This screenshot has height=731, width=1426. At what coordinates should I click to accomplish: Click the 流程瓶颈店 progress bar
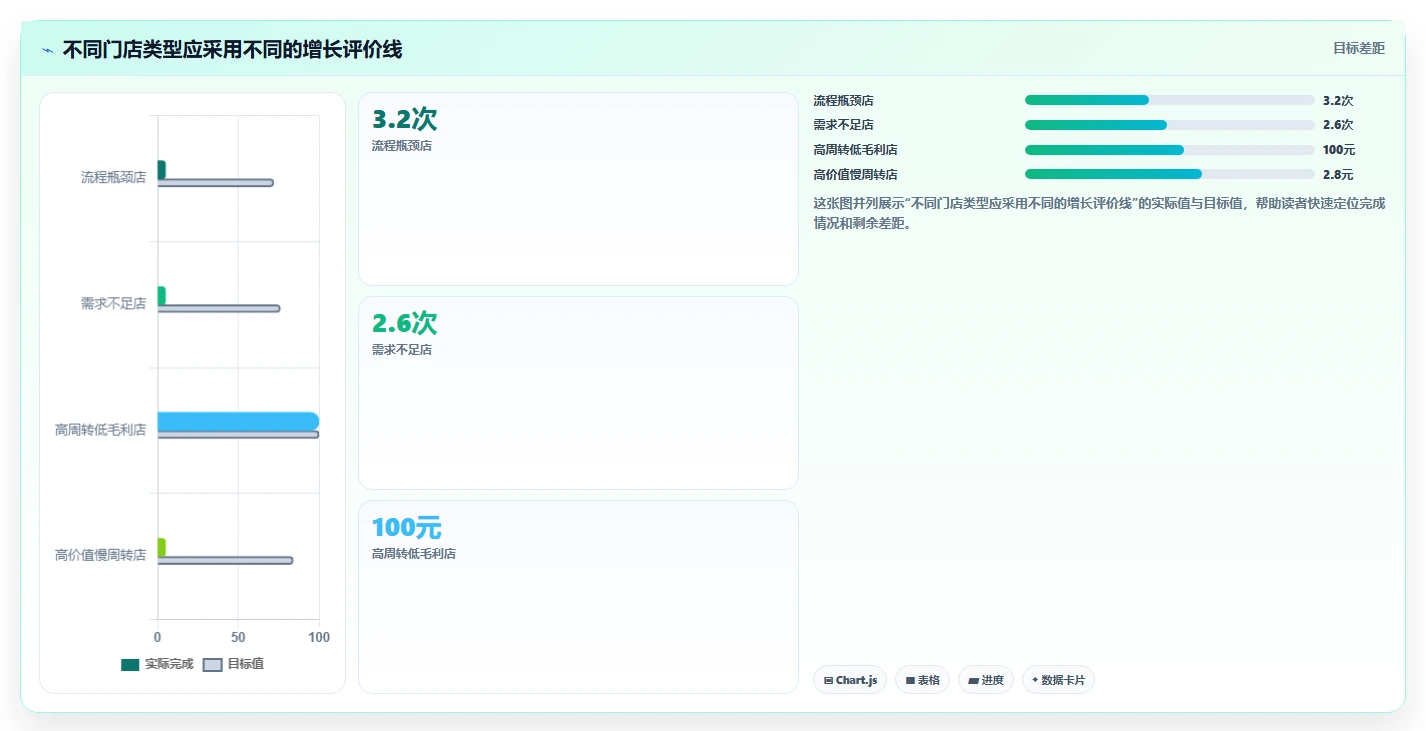[1170, 100]
